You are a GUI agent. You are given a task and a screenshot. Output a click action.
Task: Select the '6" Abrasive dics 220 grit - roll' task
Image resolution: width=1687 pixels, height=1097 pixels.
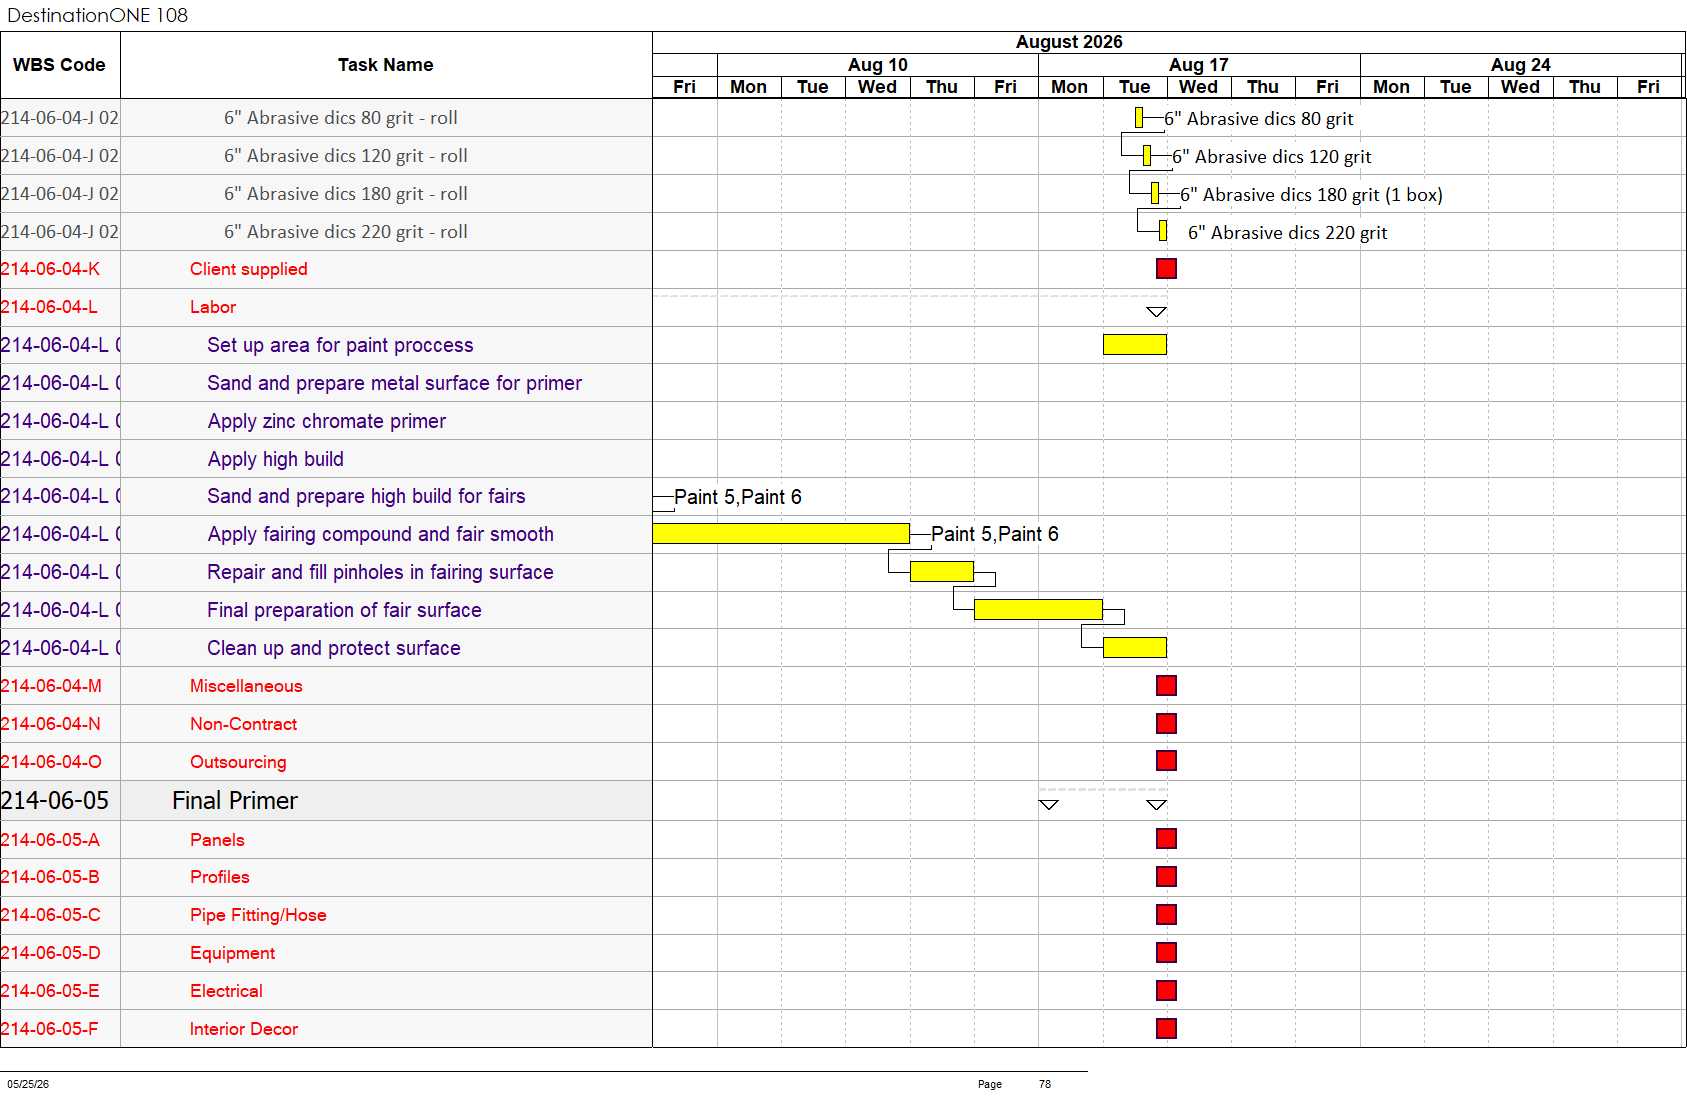(345, 232)
